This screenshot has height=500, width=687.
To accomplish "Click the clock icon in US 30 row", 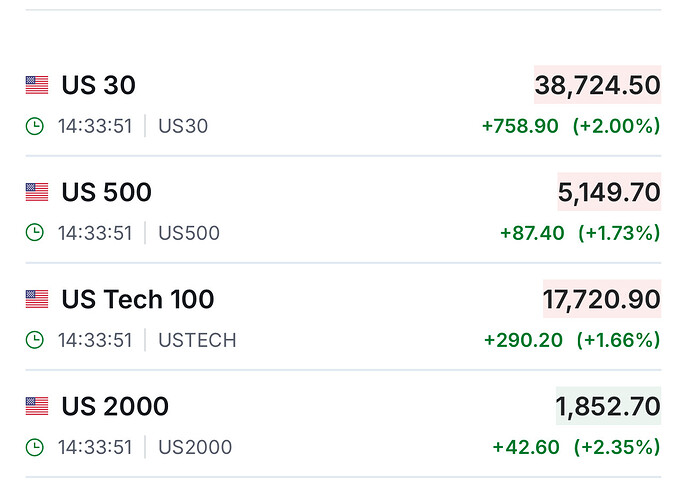I will pyautogui.click(x=35, y=126).
